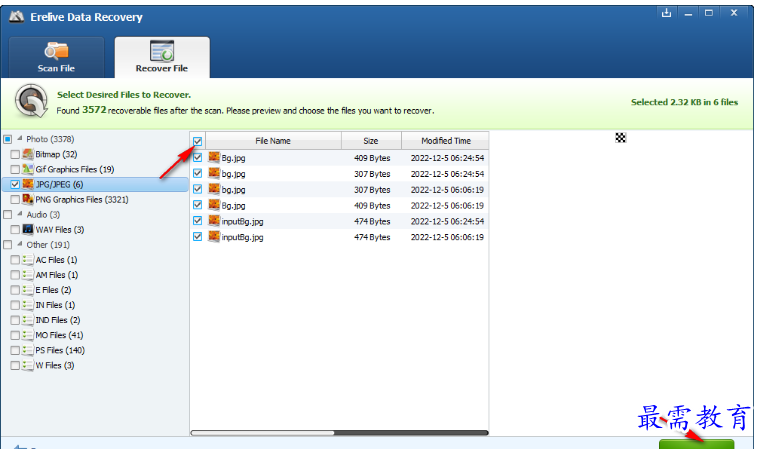Check the Other group checkbox
The height and width of the screenshot is (449, 759).
(7, 245)
